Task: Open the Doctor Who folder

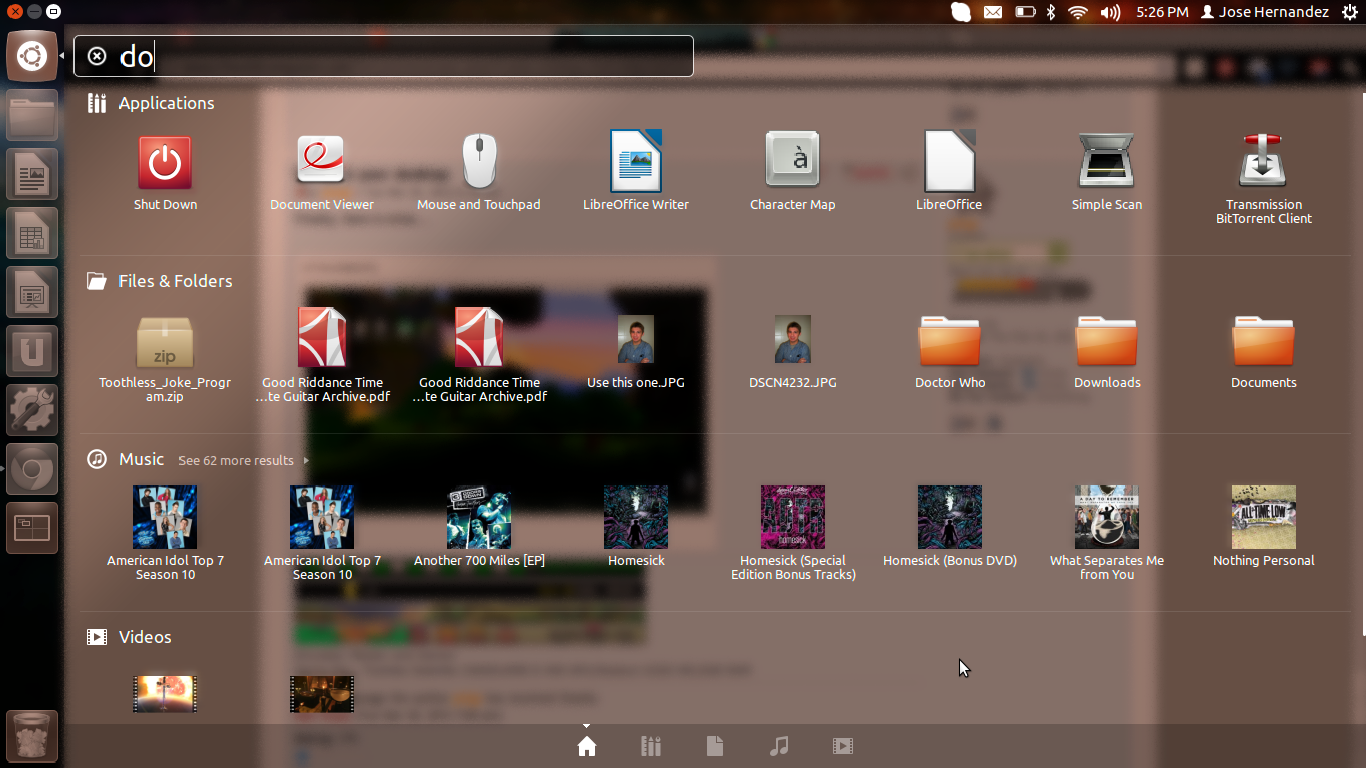Action: 949,342
